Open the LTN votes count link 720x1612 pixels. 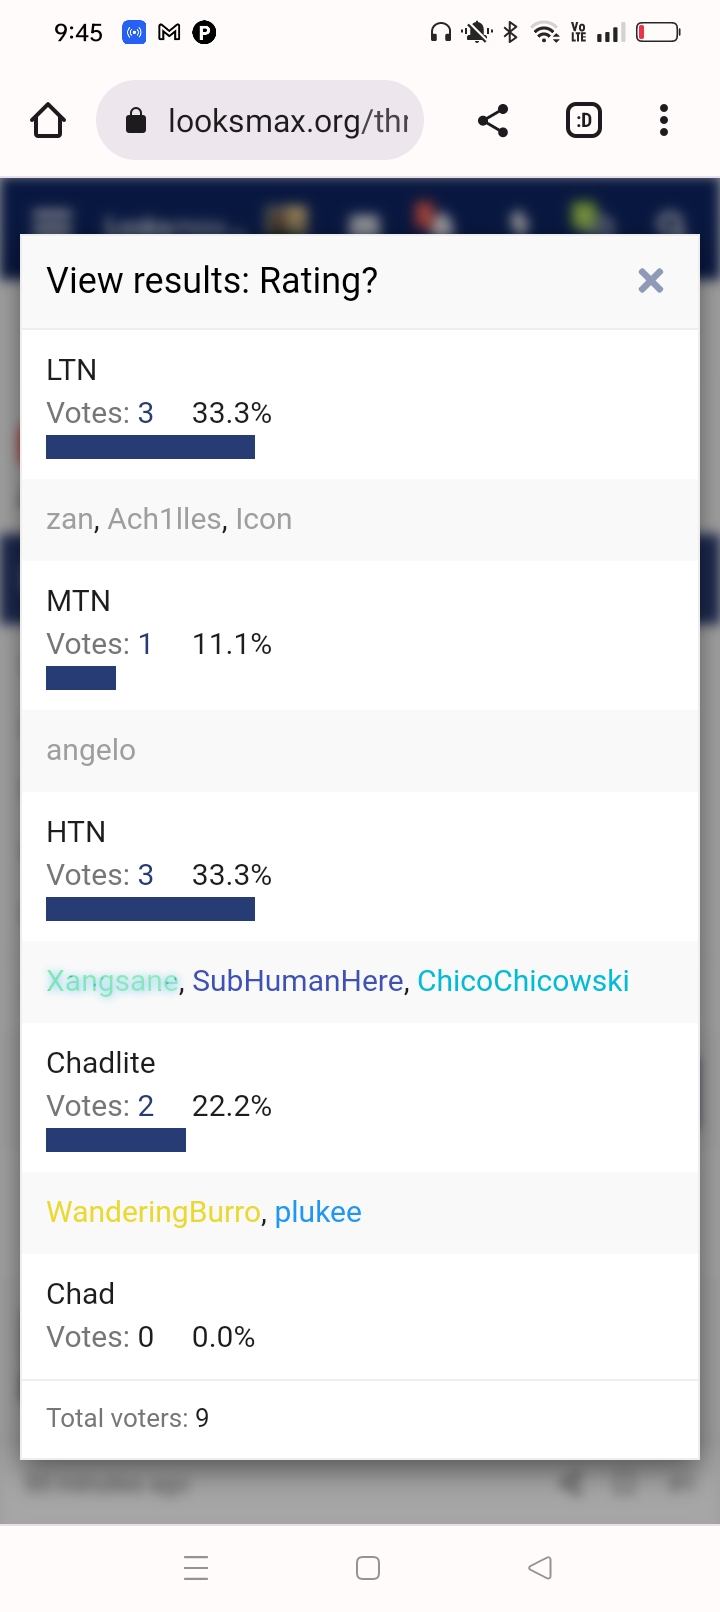(146, 413)
